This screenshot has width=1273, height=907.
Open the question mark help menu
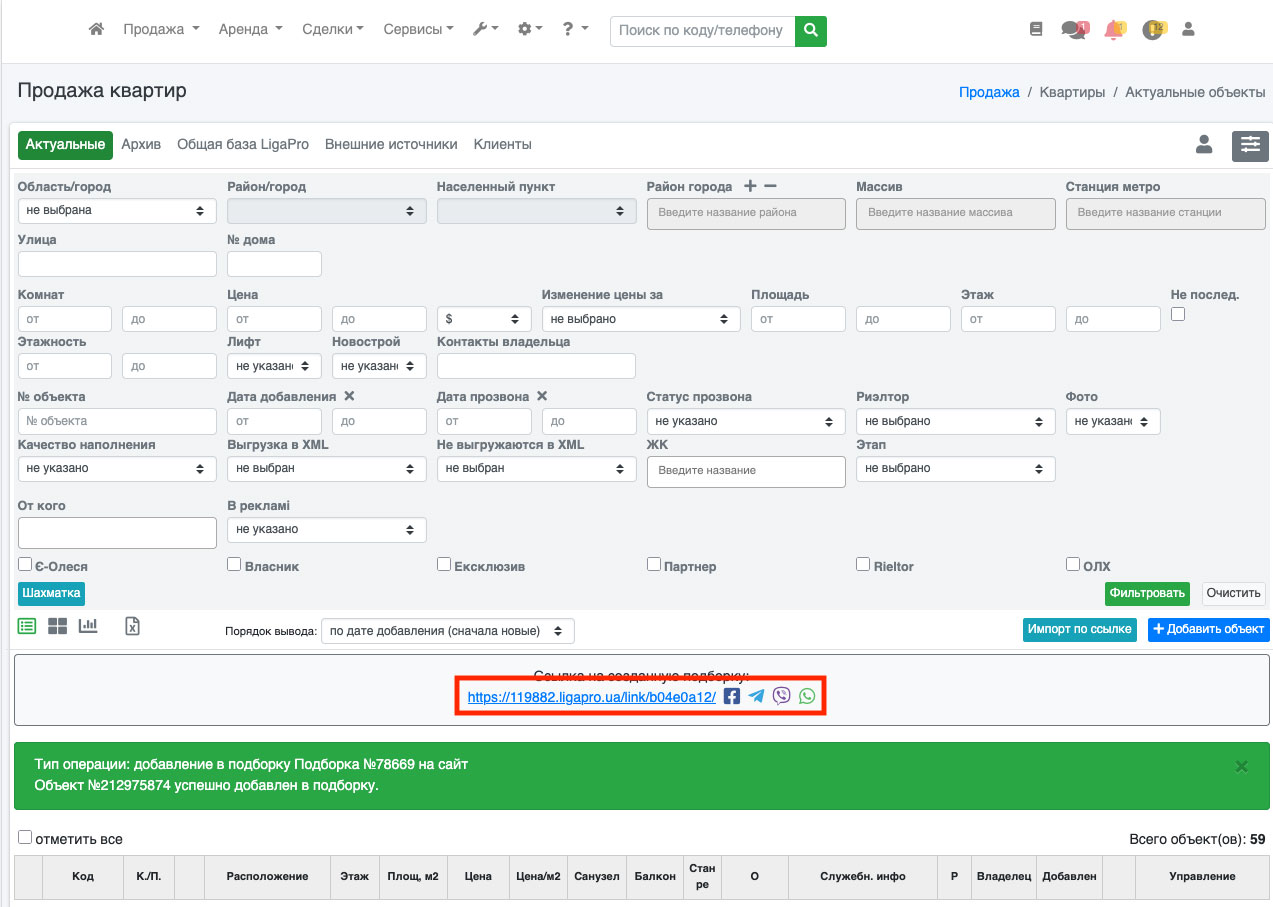pyautogui.click(x=575, y=30)
